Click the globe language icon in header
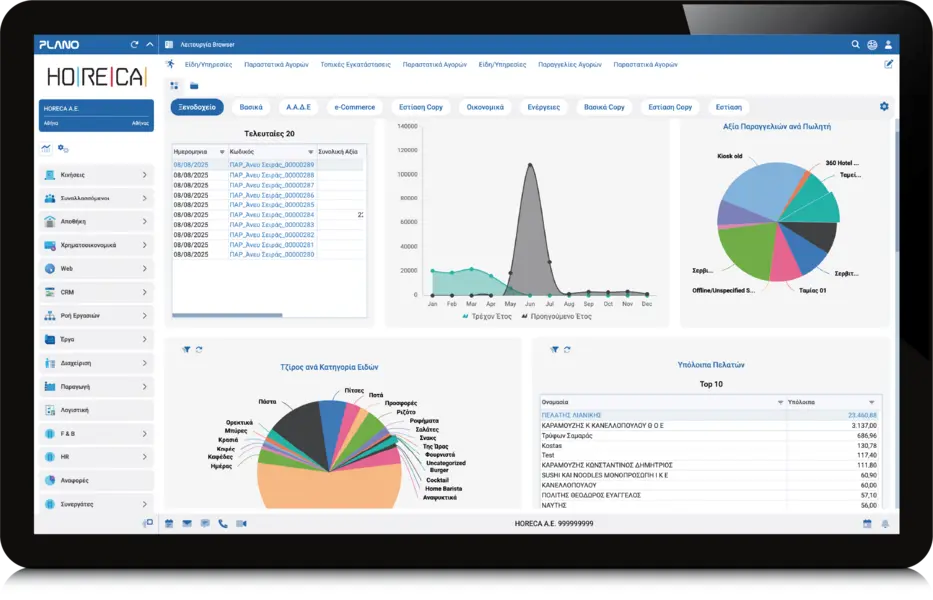 click(x=872, y=45)
